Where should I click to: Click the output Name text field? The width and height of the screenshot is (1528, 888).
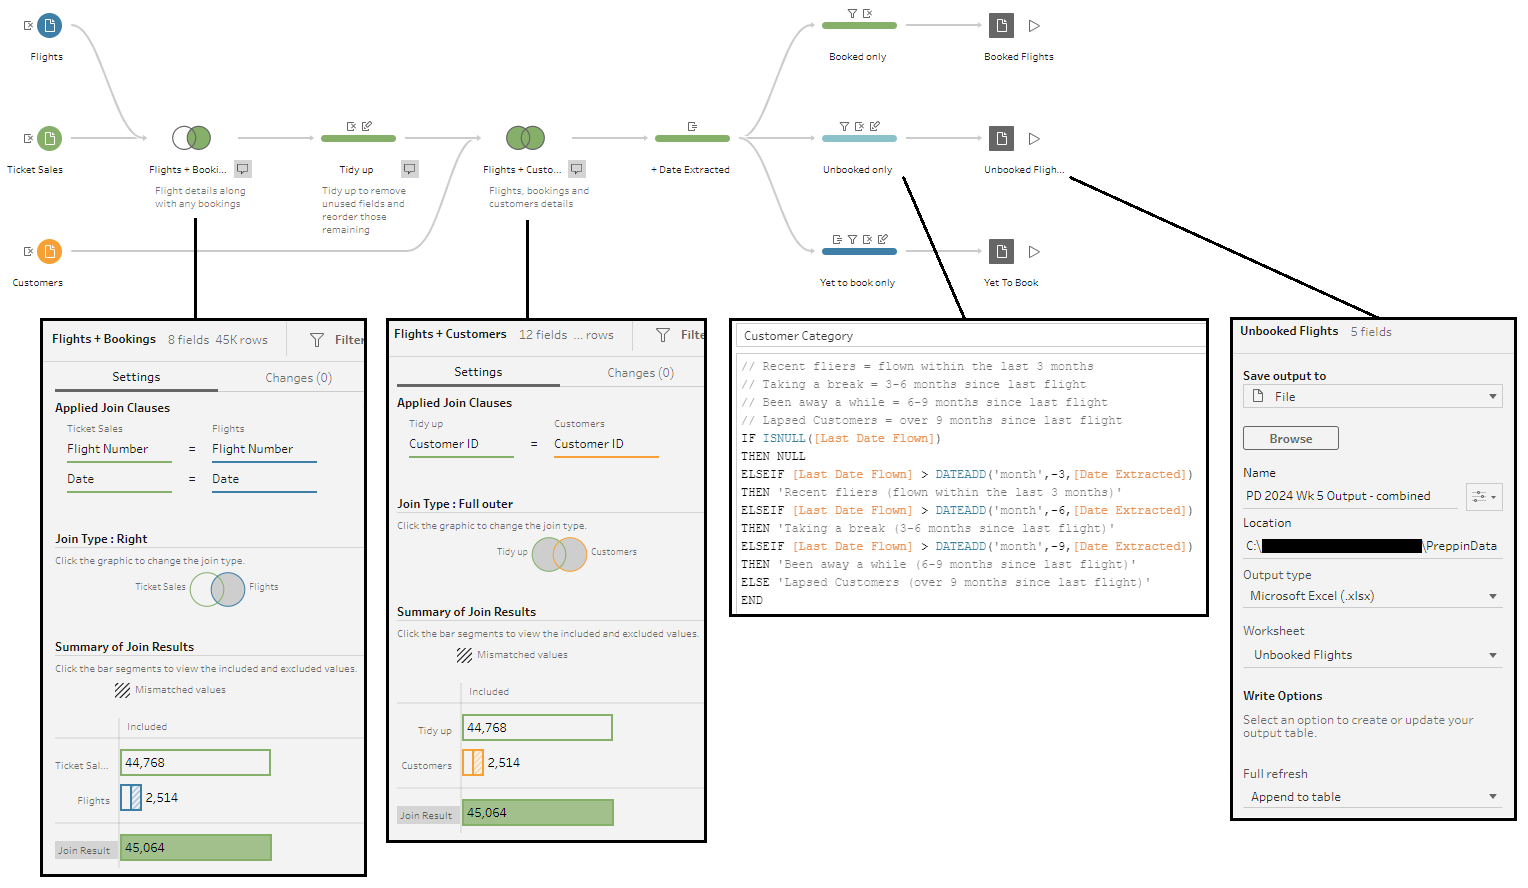pos(1352,496)
